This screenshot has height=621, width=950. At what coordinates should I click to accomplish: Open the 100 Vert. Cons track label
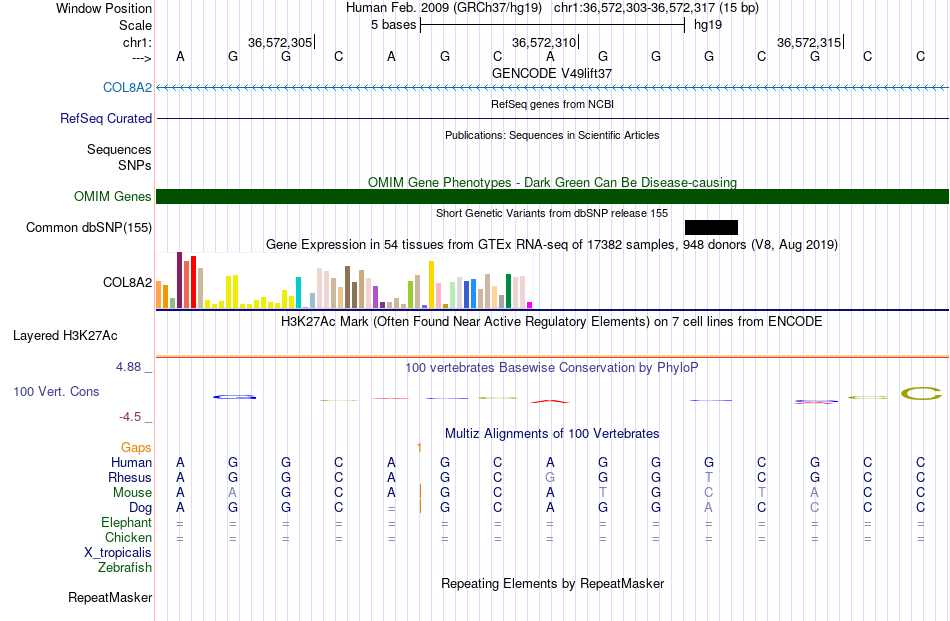point(56,391)
